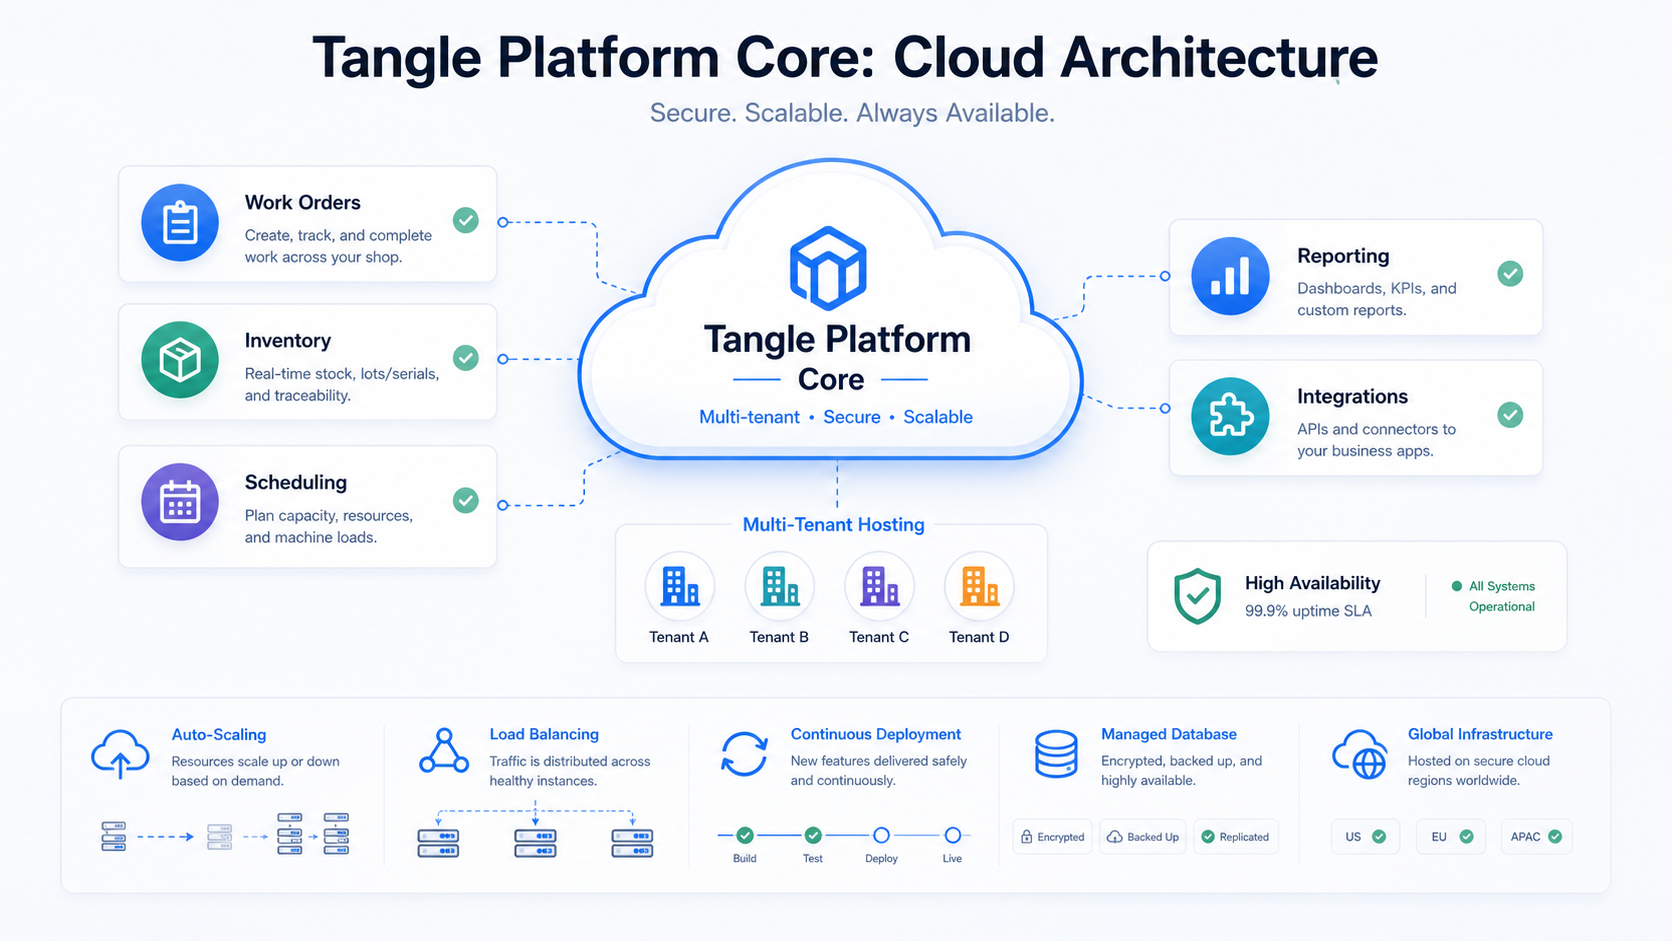Click 'Multi-tenant' text under Core
1672x941 pixels.
pos(749,417)
